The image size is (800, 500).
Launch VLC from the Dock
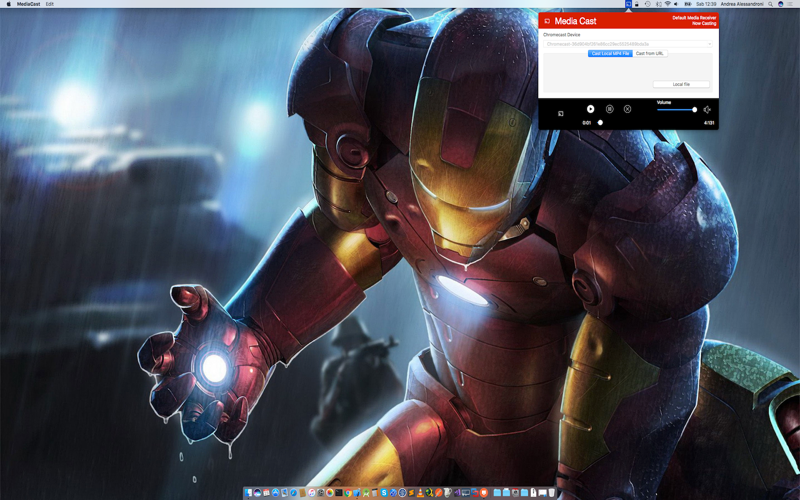point(420,493)
